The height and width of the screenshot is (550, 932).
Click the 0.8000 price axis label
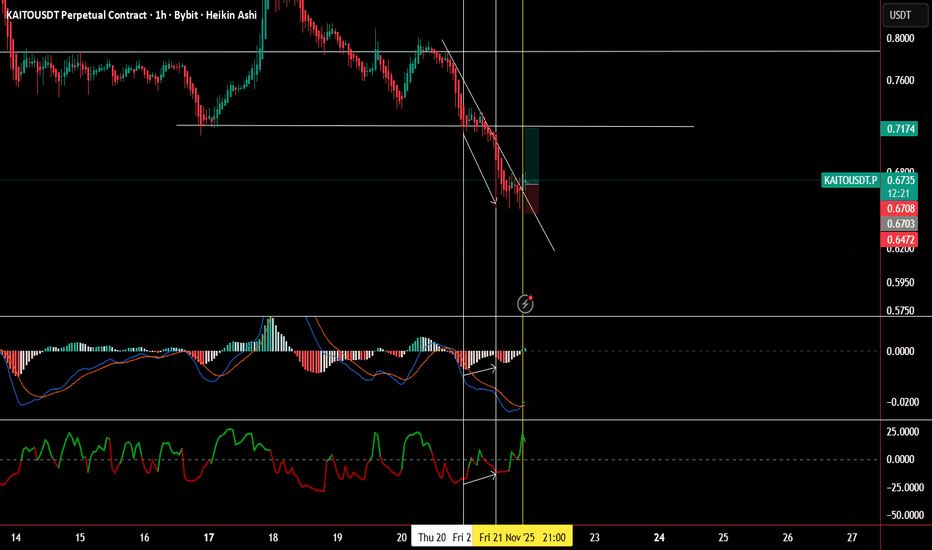[900, 38]
